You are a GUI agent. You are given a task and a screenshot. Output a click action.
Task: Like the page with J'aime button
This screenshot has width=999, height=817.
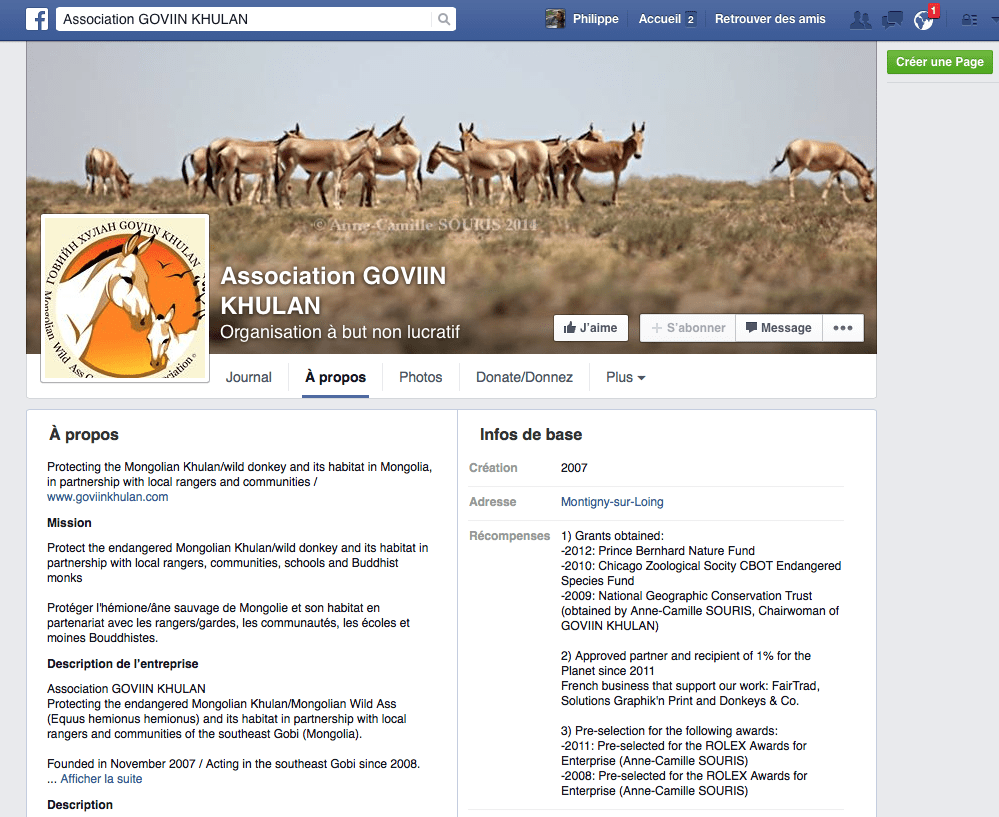[590, 328]
